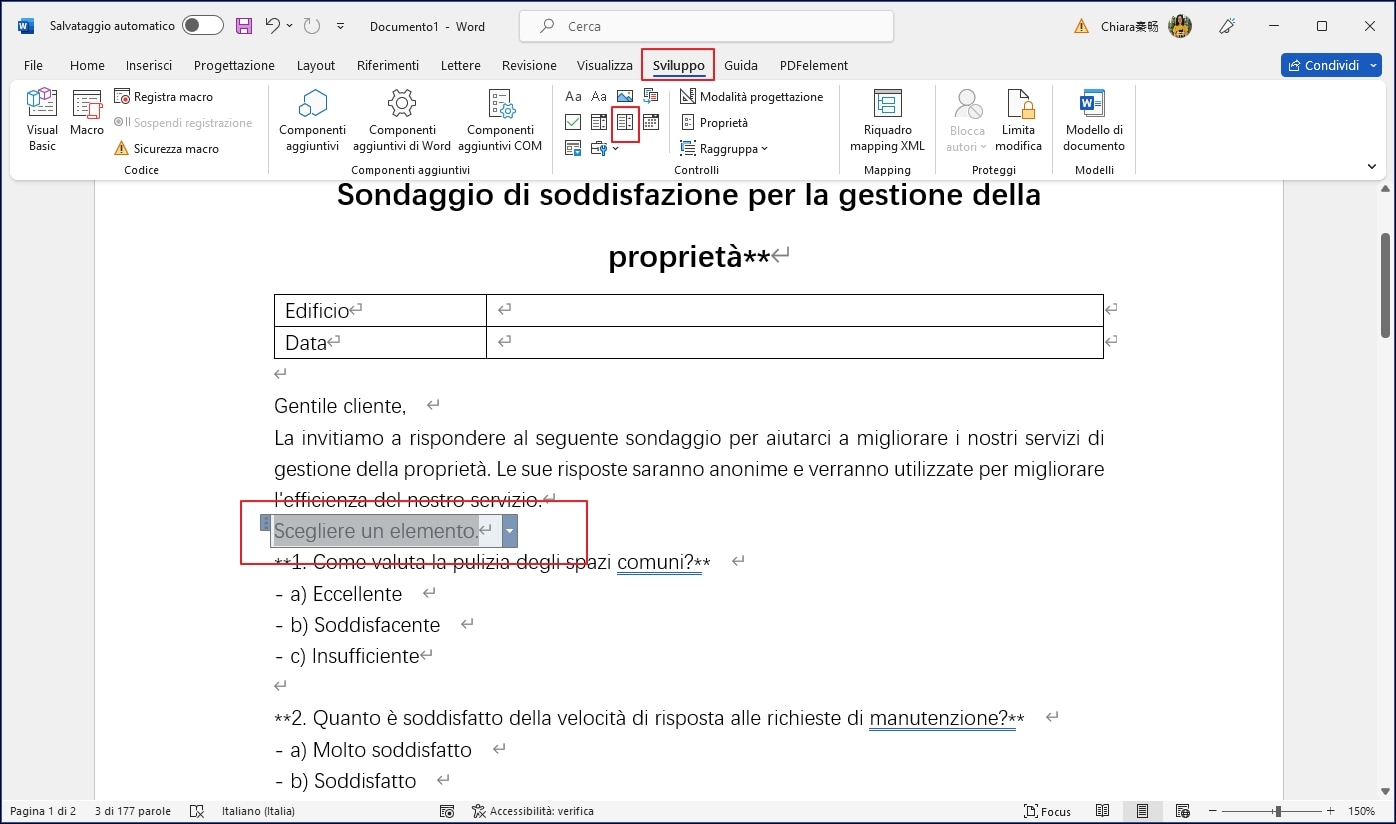Image resolution: width=1396 pixels, height=824 pixels.
Task: Click the Cerca search box
Action: coord(706,26)
